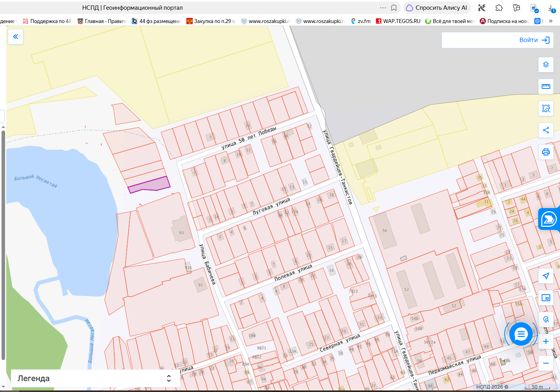The width and height of the screenshot is (560, 392).
Task: Toggle the overview mini-map icon
Action: [546, 298]
